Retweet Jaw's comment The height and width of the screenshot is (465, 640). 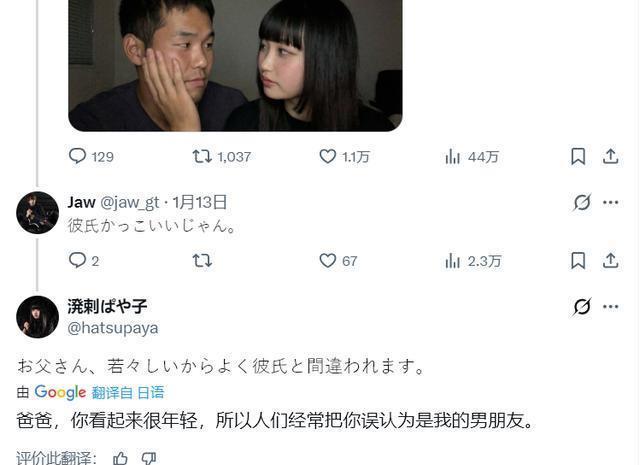click(x=202, y=260)
